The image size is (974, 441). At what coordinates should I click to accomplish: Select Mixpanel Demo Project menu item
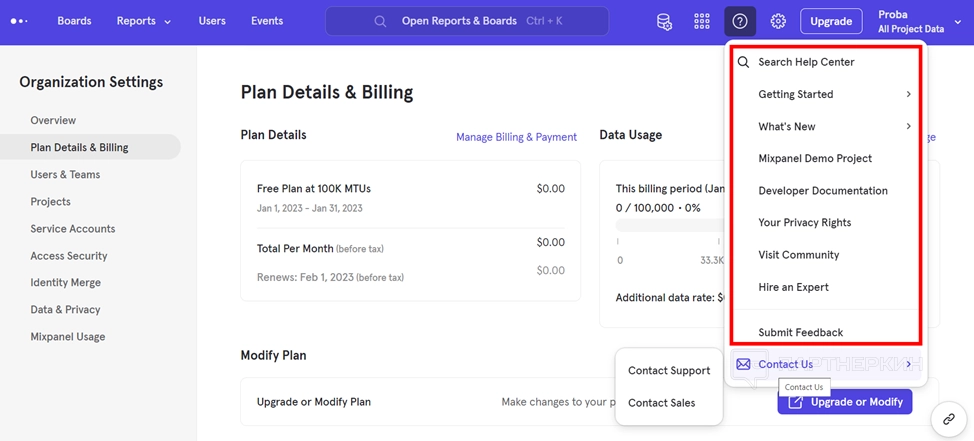[815, 158]
